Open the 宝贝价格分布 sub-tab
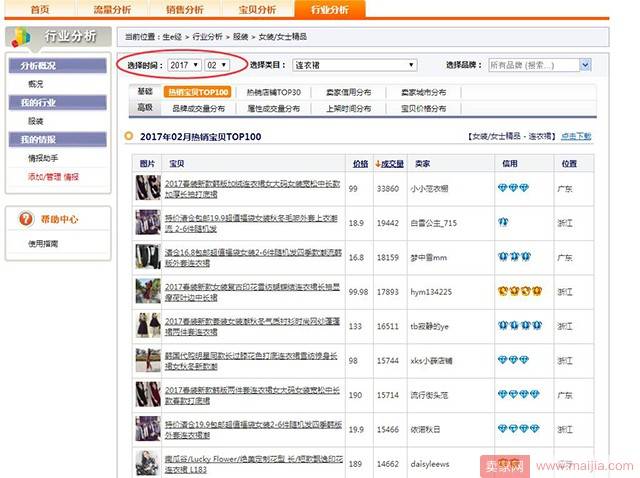 coord(423,109)
